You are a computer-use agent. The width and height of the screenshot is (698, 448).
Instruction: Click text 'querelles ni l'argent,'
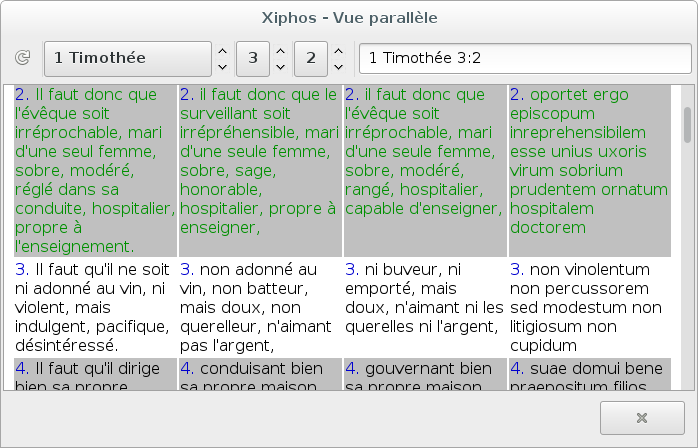tap(421, 326)
